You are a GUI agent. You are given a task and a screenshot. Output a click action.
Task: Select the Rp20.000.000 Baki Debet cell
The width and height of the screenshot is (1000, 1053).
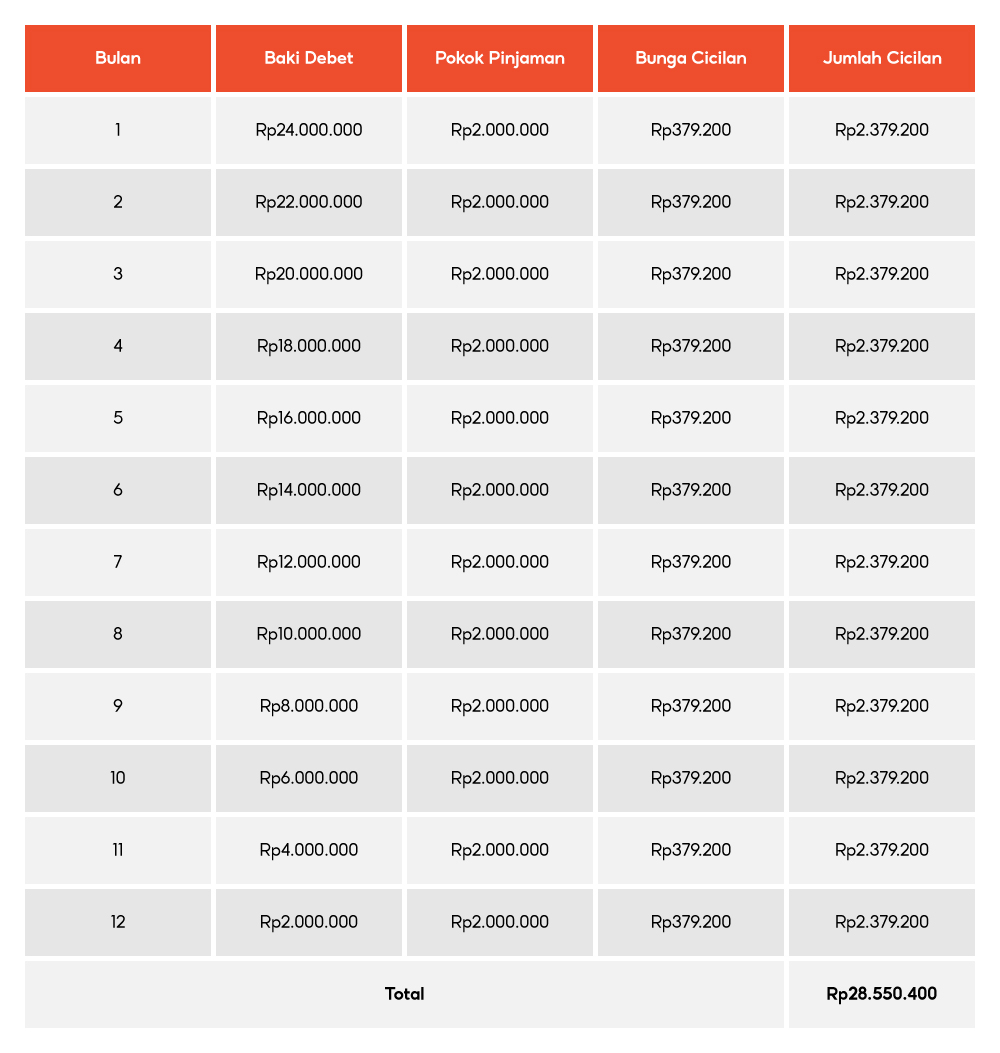(x=309, y=274)
